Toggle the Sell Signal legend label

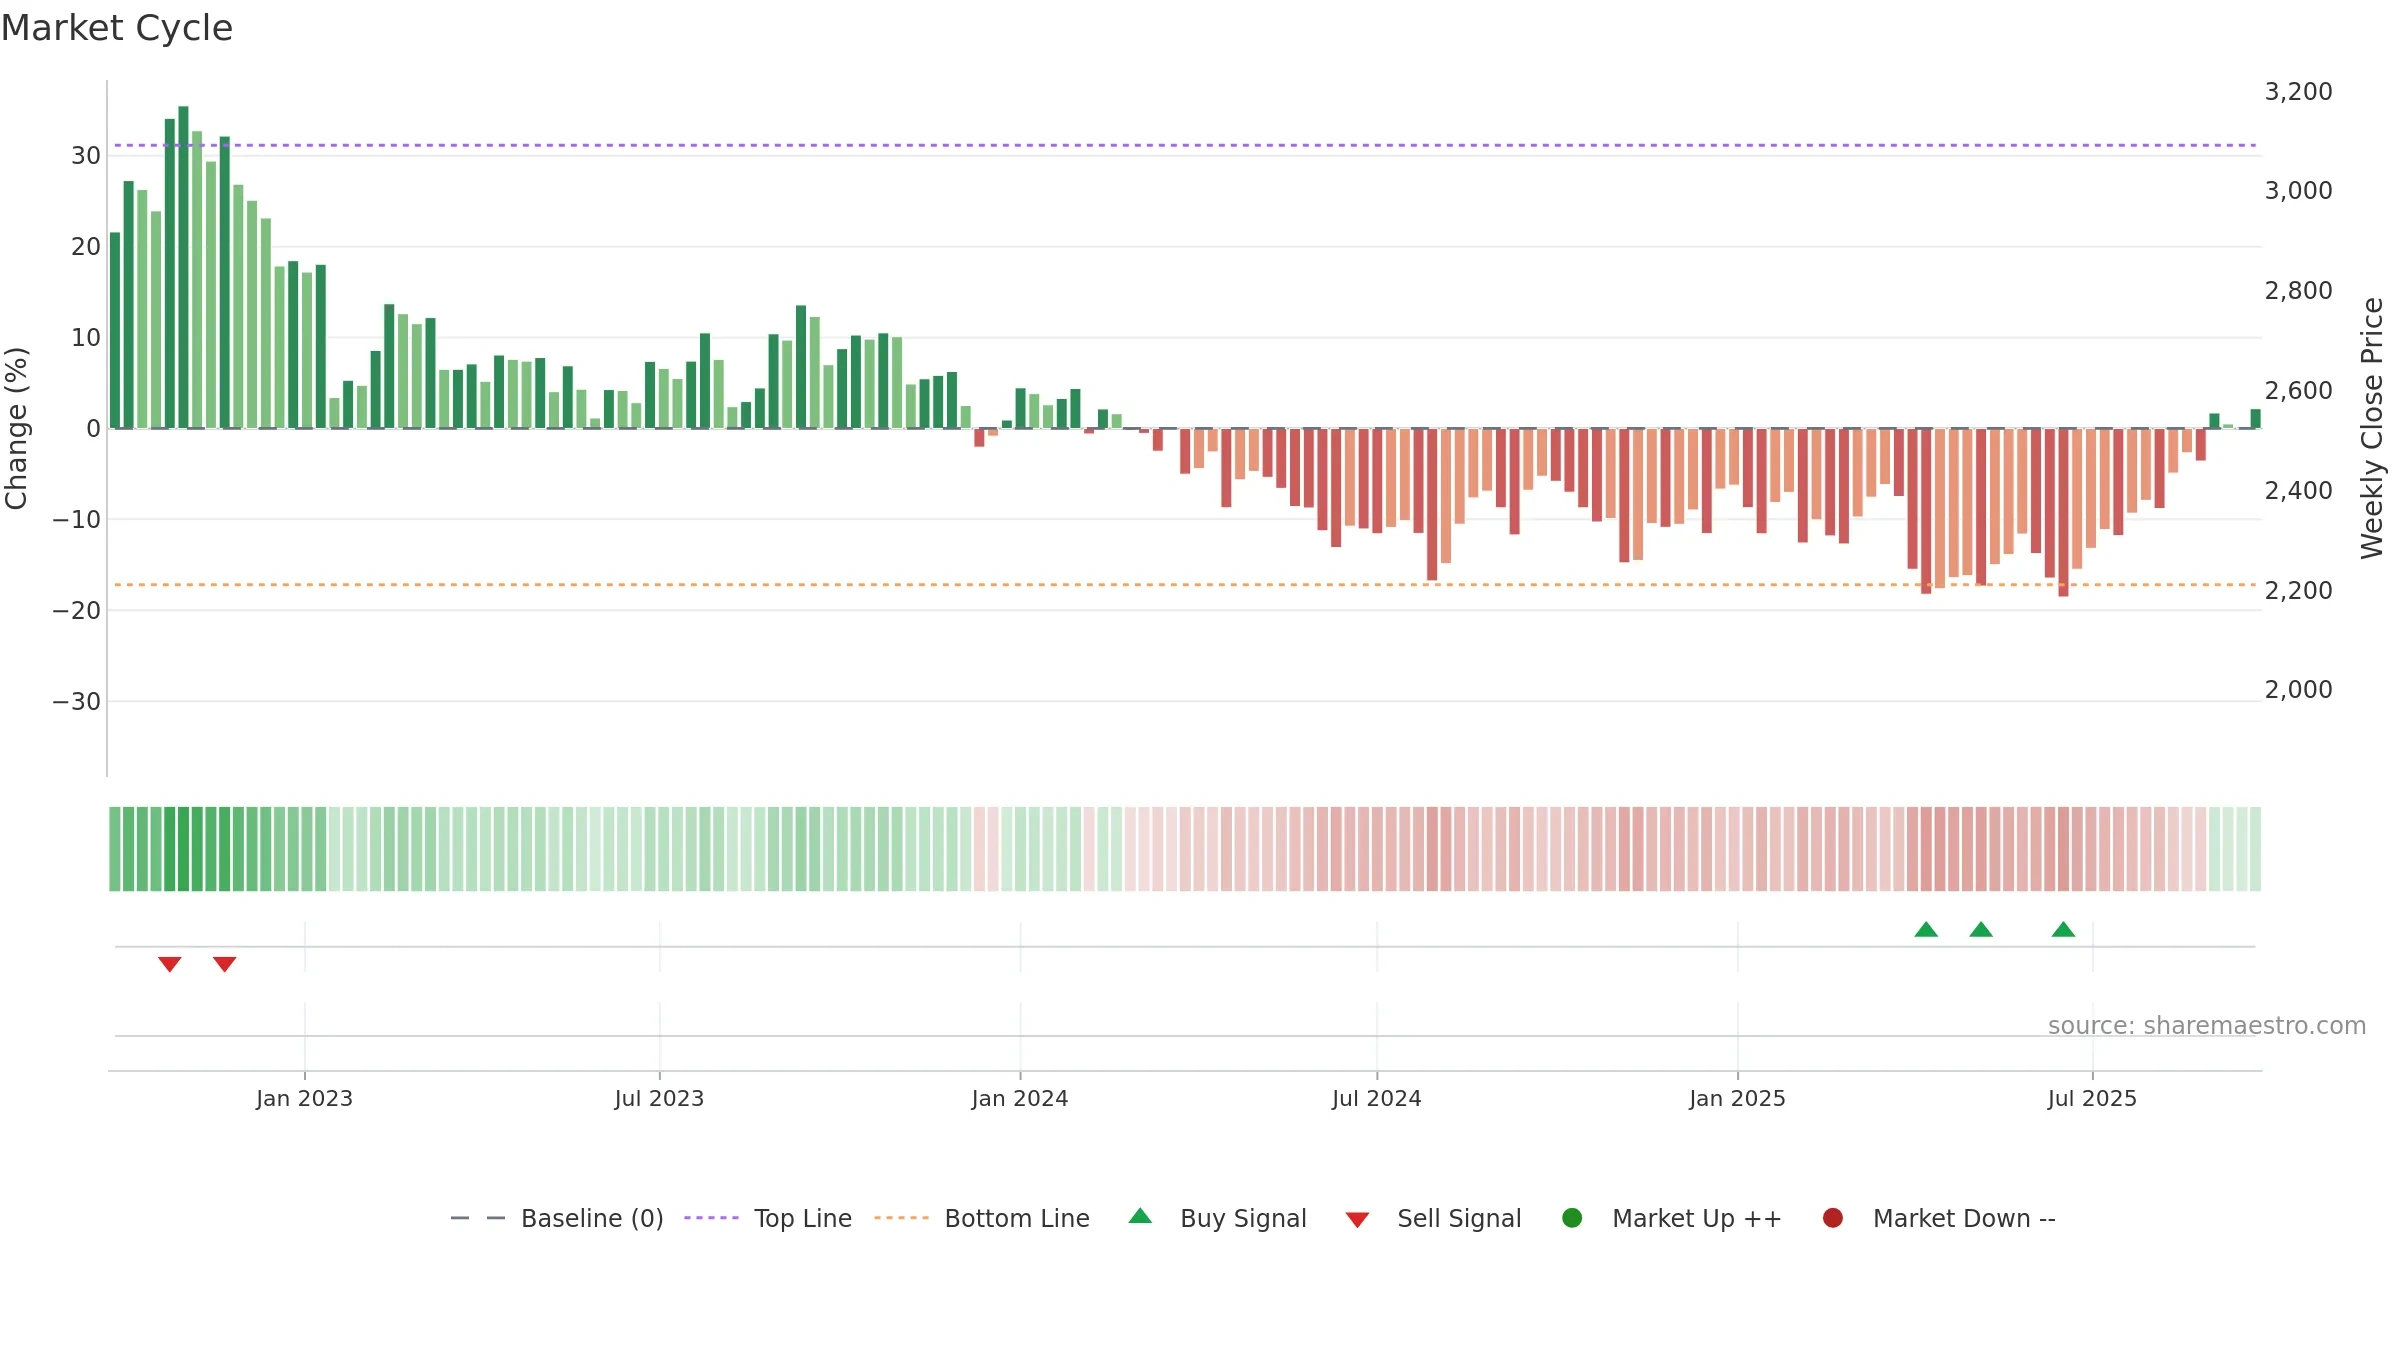(x=1459, y=1218)
